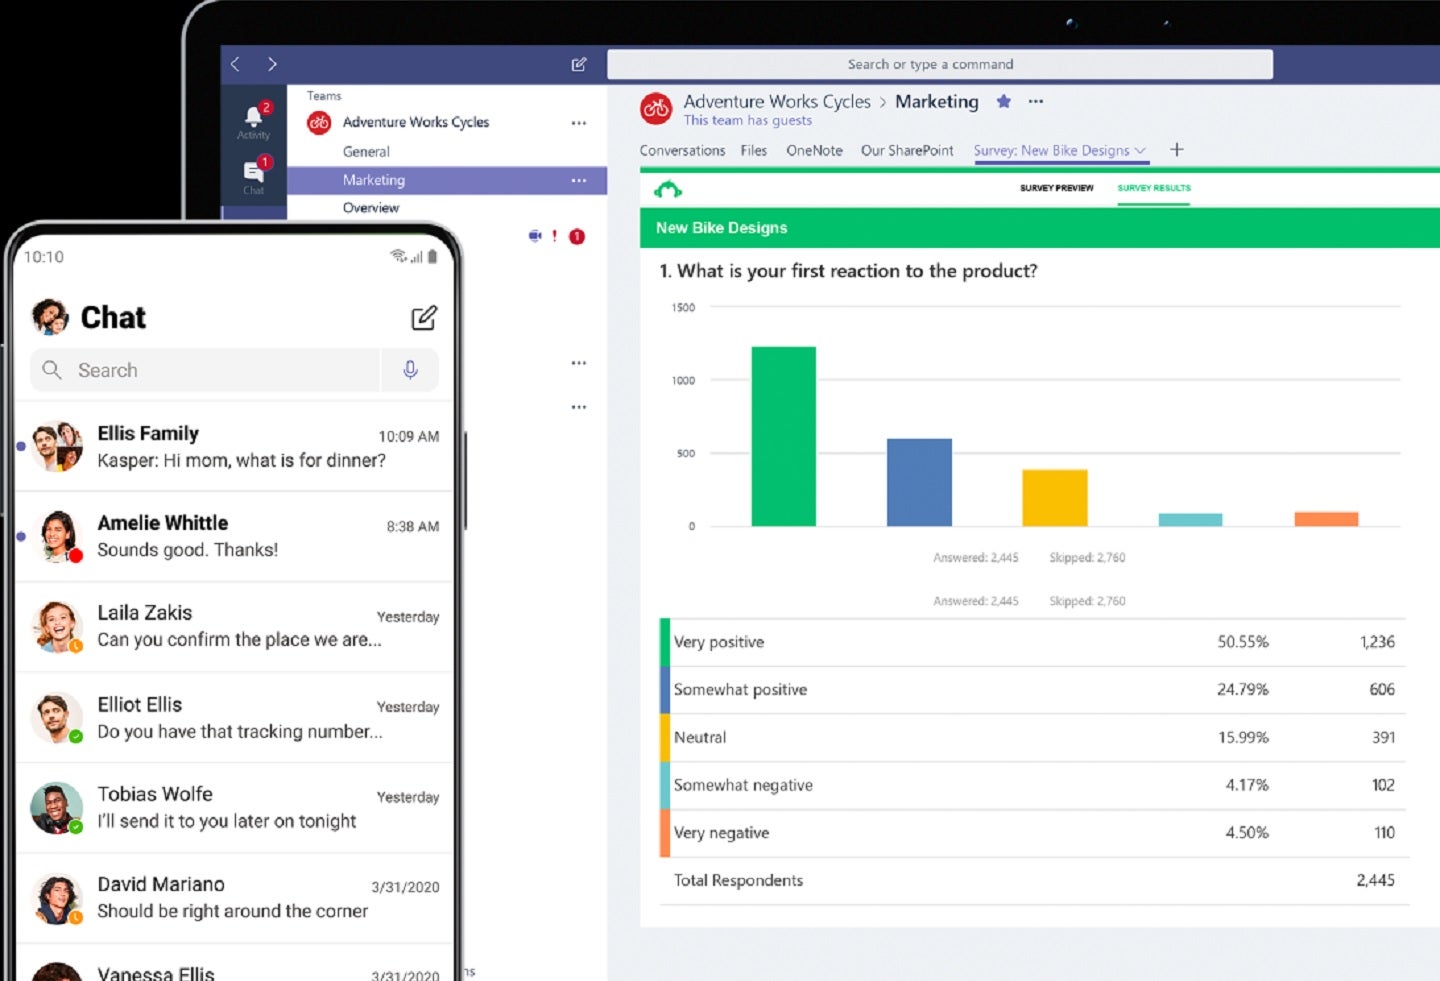Image resolution: width=1440 pixels, height=981 pixels.
Task: Favorite the Marketing channel with the star
Action: (x=1004, y=101)
